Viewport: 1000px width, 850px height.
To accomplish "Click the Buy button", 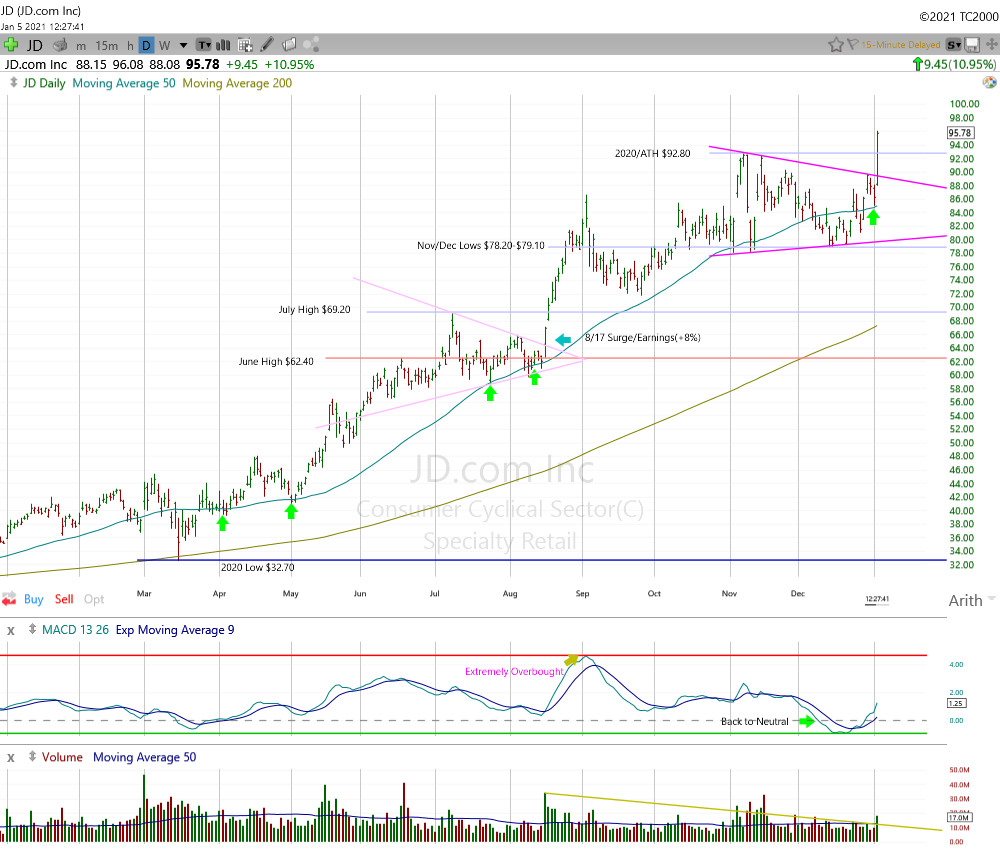I will 34,599.
